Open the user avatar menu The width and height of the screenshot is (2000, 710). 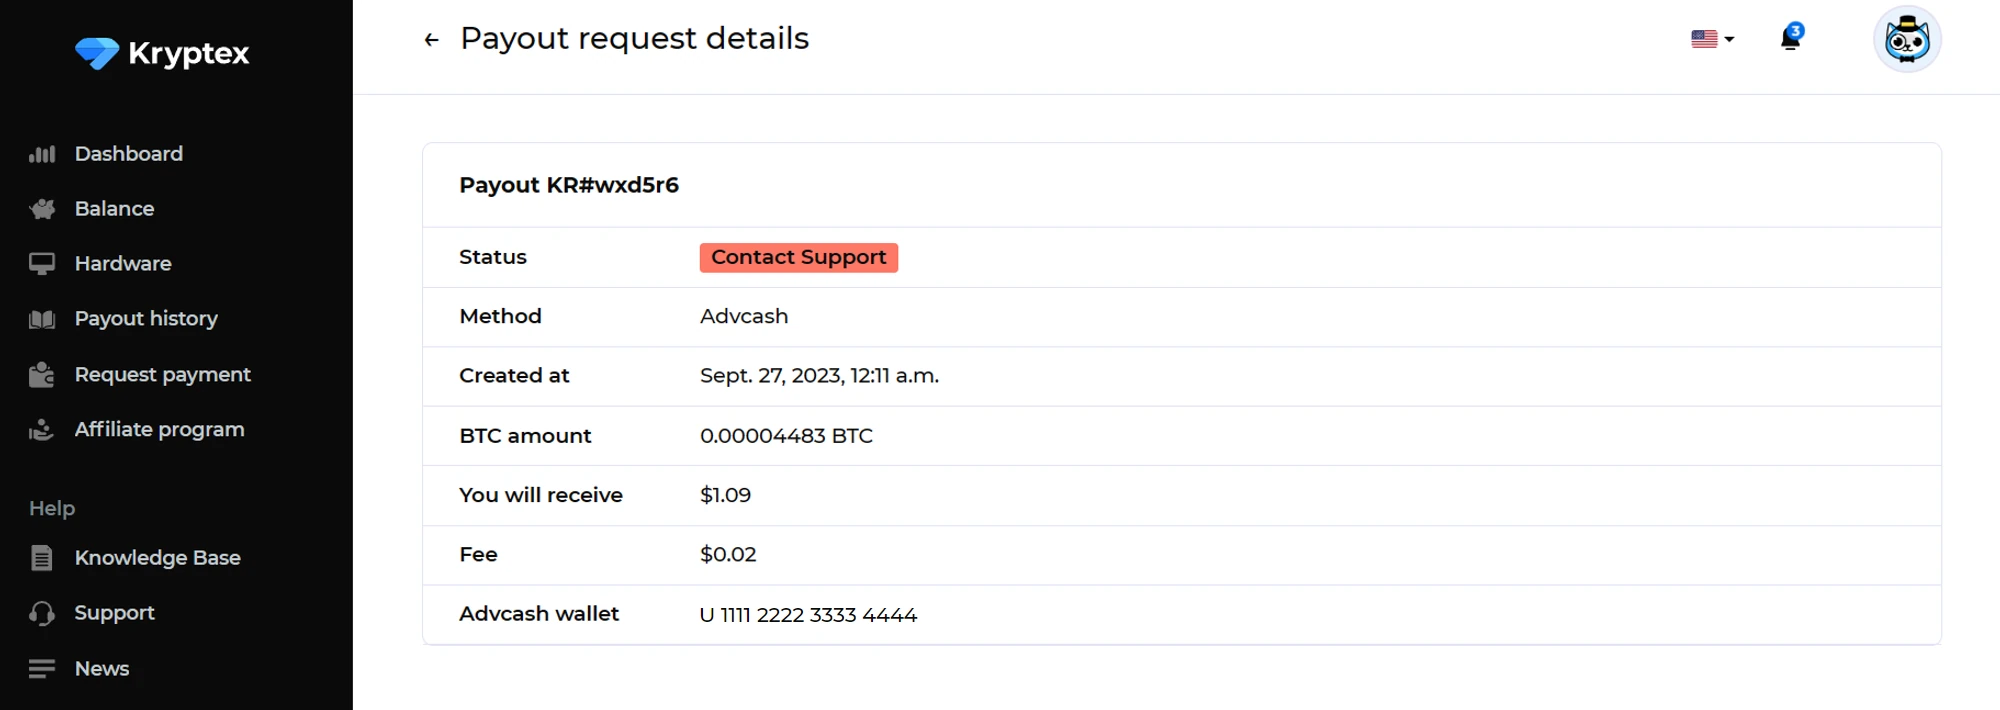[1906, 40]
